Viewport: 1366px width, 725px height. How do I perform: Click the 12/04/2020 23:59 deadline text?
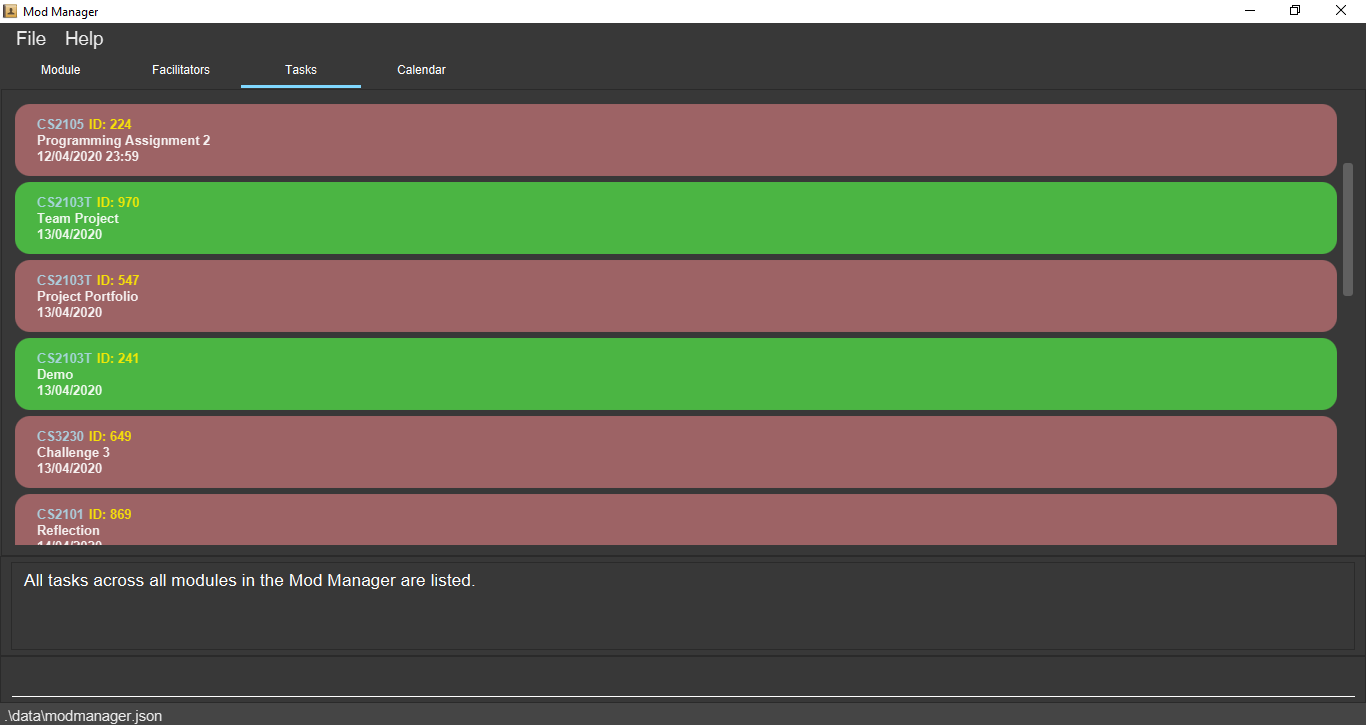(x=88, y=156)
